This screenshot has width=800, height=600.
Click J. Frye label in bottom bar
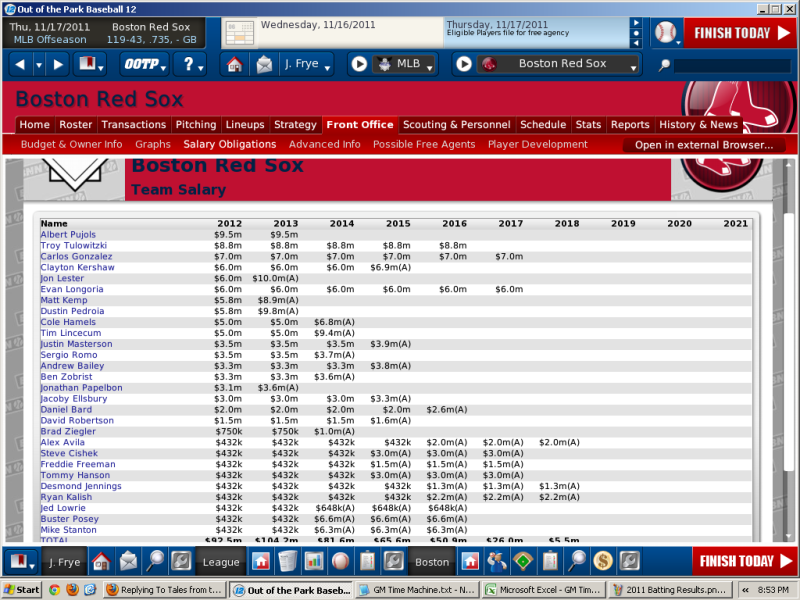pos(65,562)
